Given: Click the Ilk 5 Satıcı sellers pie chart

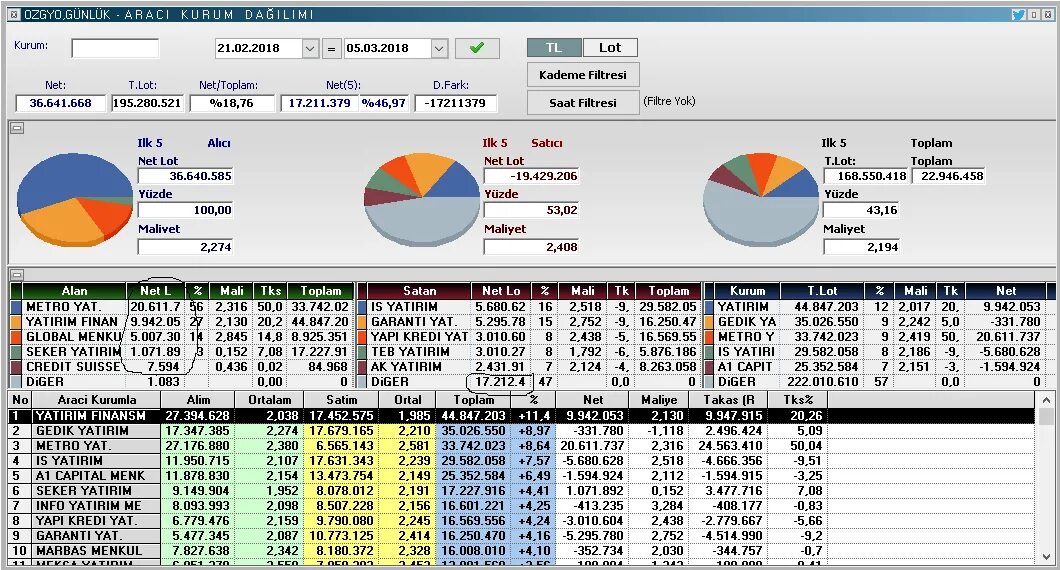Looking at the screenshot, I should point(422,199).
